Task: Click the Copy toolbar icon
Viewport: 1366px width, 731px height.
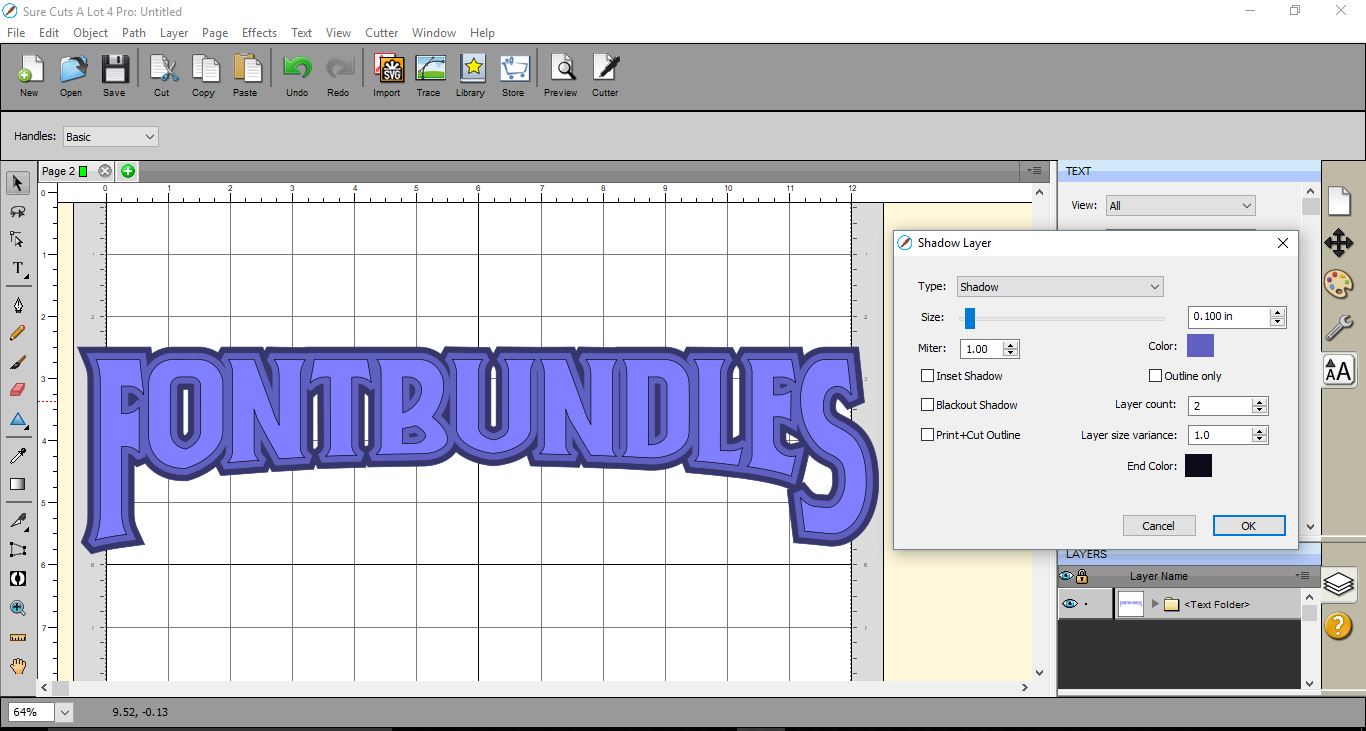Action: [x=204, y=69]
